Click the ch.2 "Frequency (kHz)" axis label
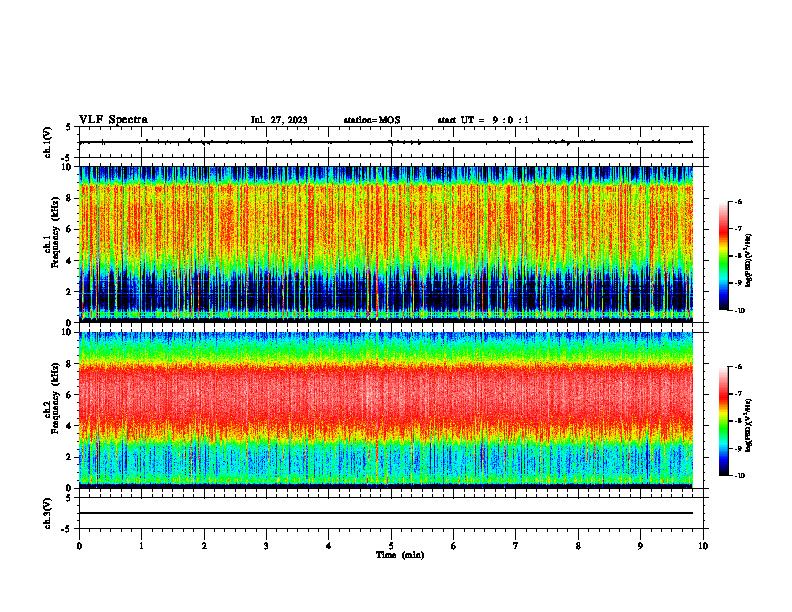The height and width of the screenshot is (612, 792). [x=55, y=398]
